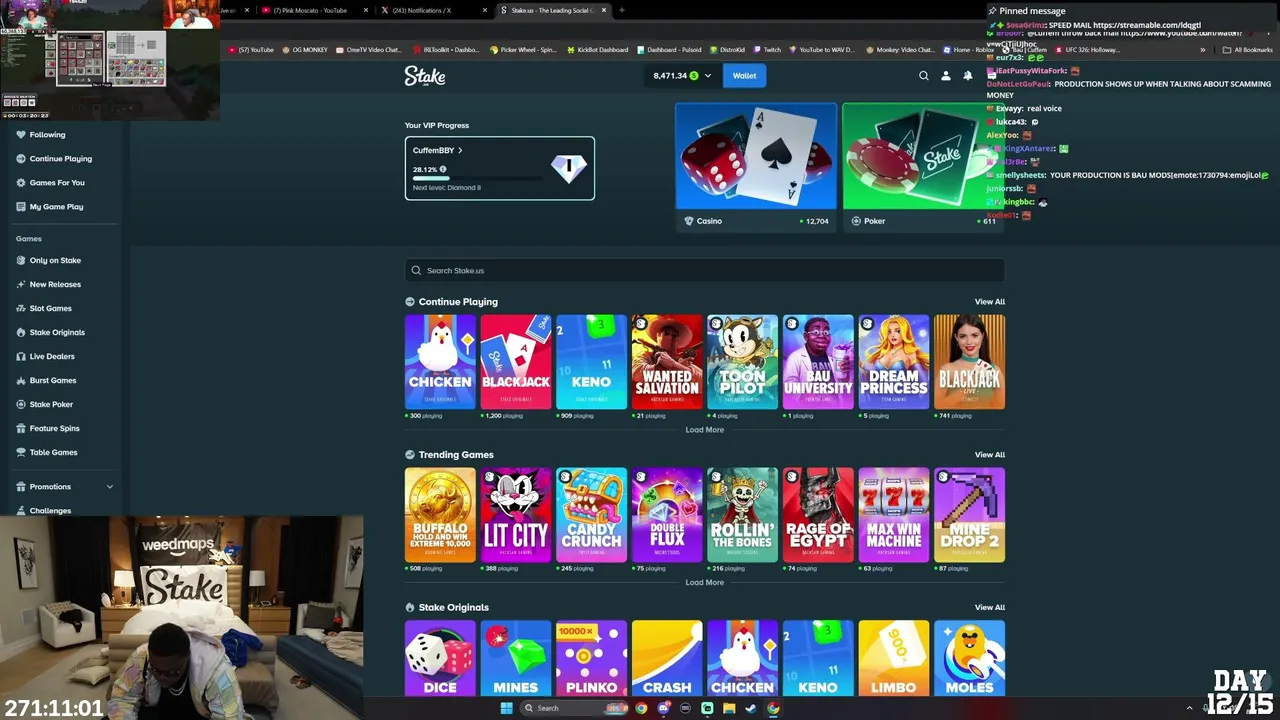Screen dimensions: 1280x720
Task: Open the balance currency dropdown
Action: click(x=708, y=75)
